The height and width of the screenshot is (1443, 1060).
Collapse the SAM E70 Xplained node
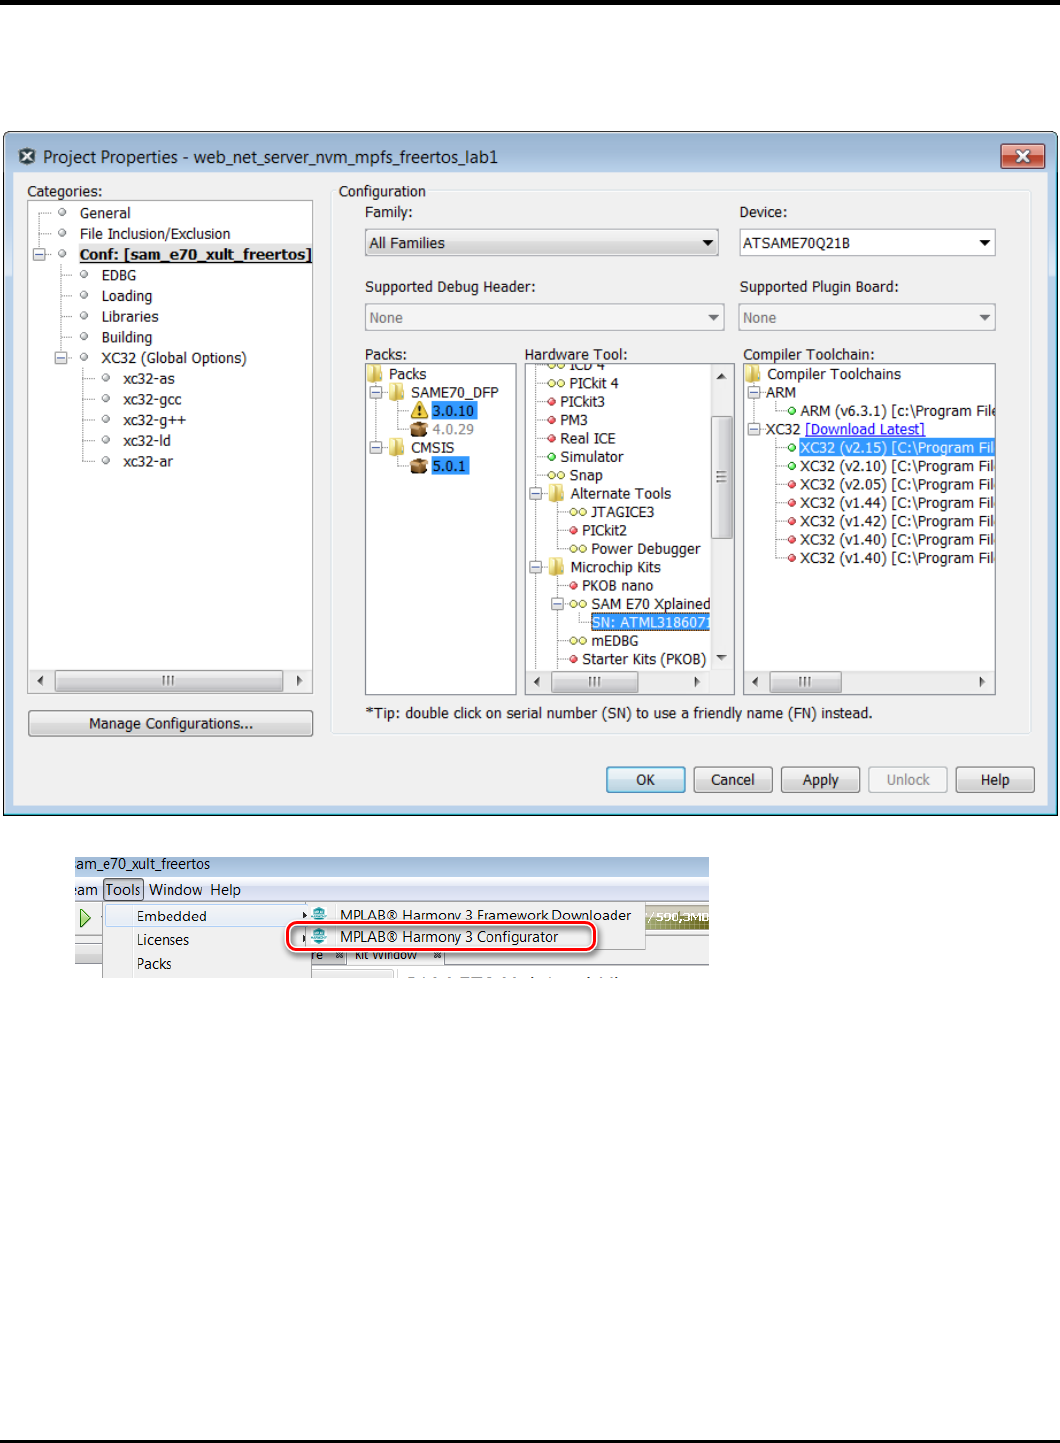tap(558, 604)
